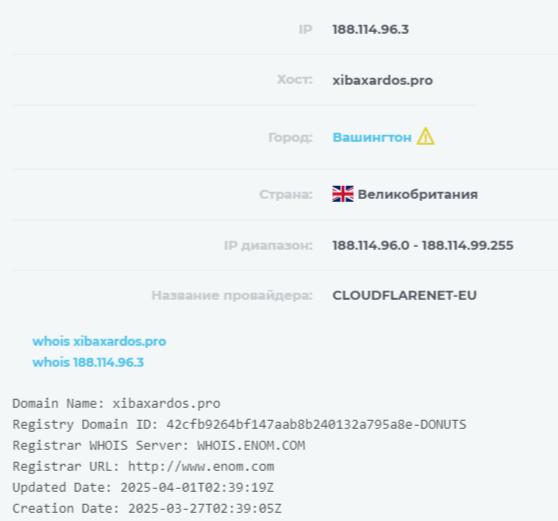Click the Registrar URL http://www.enom.com text

coord(143,467)
